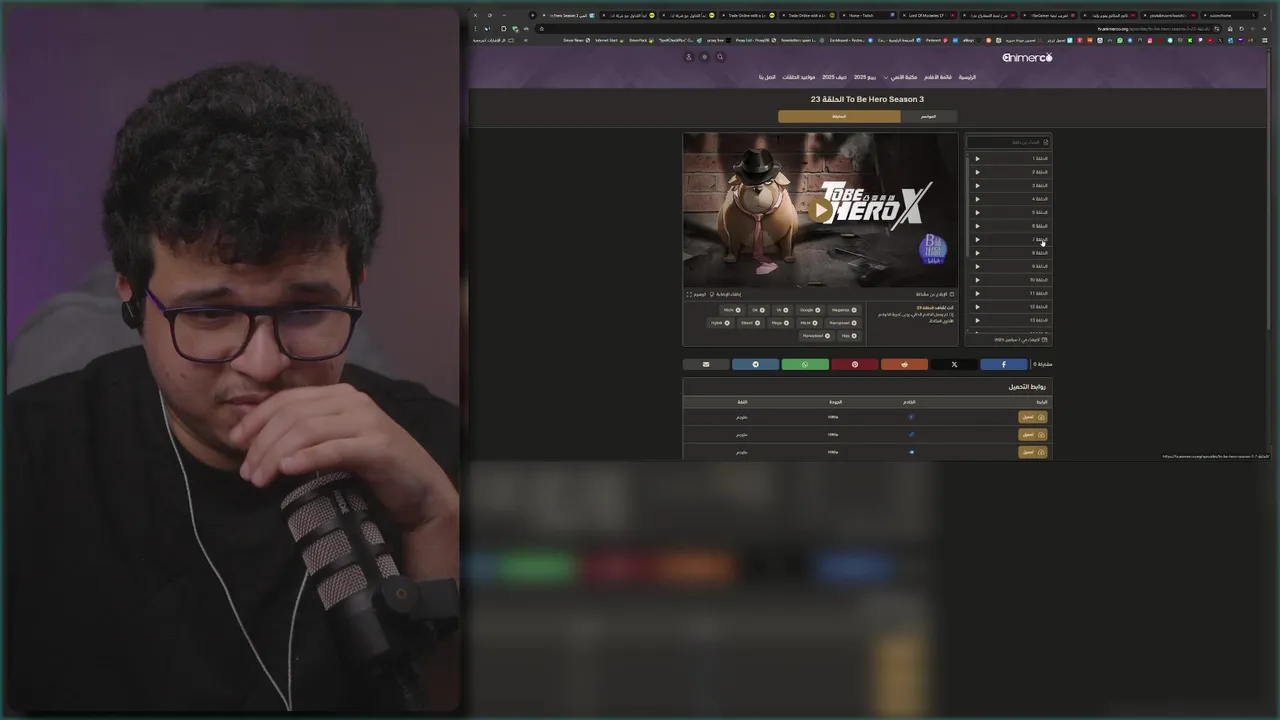
Task: Choose the Hglink streaming server
Action: coord(720,323)
